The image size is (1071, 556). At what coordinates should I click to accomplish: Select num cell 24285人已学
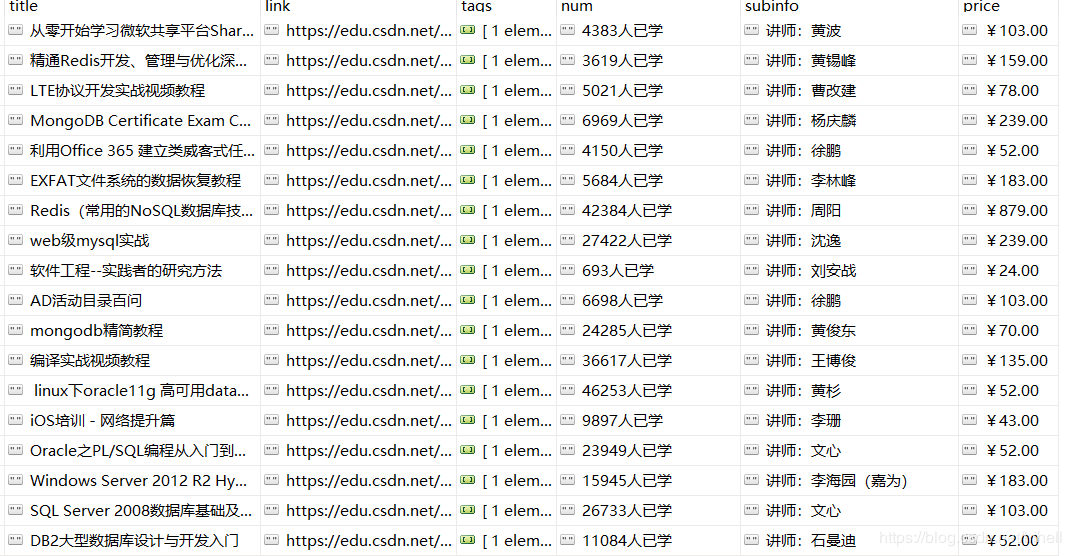(649, 331)
